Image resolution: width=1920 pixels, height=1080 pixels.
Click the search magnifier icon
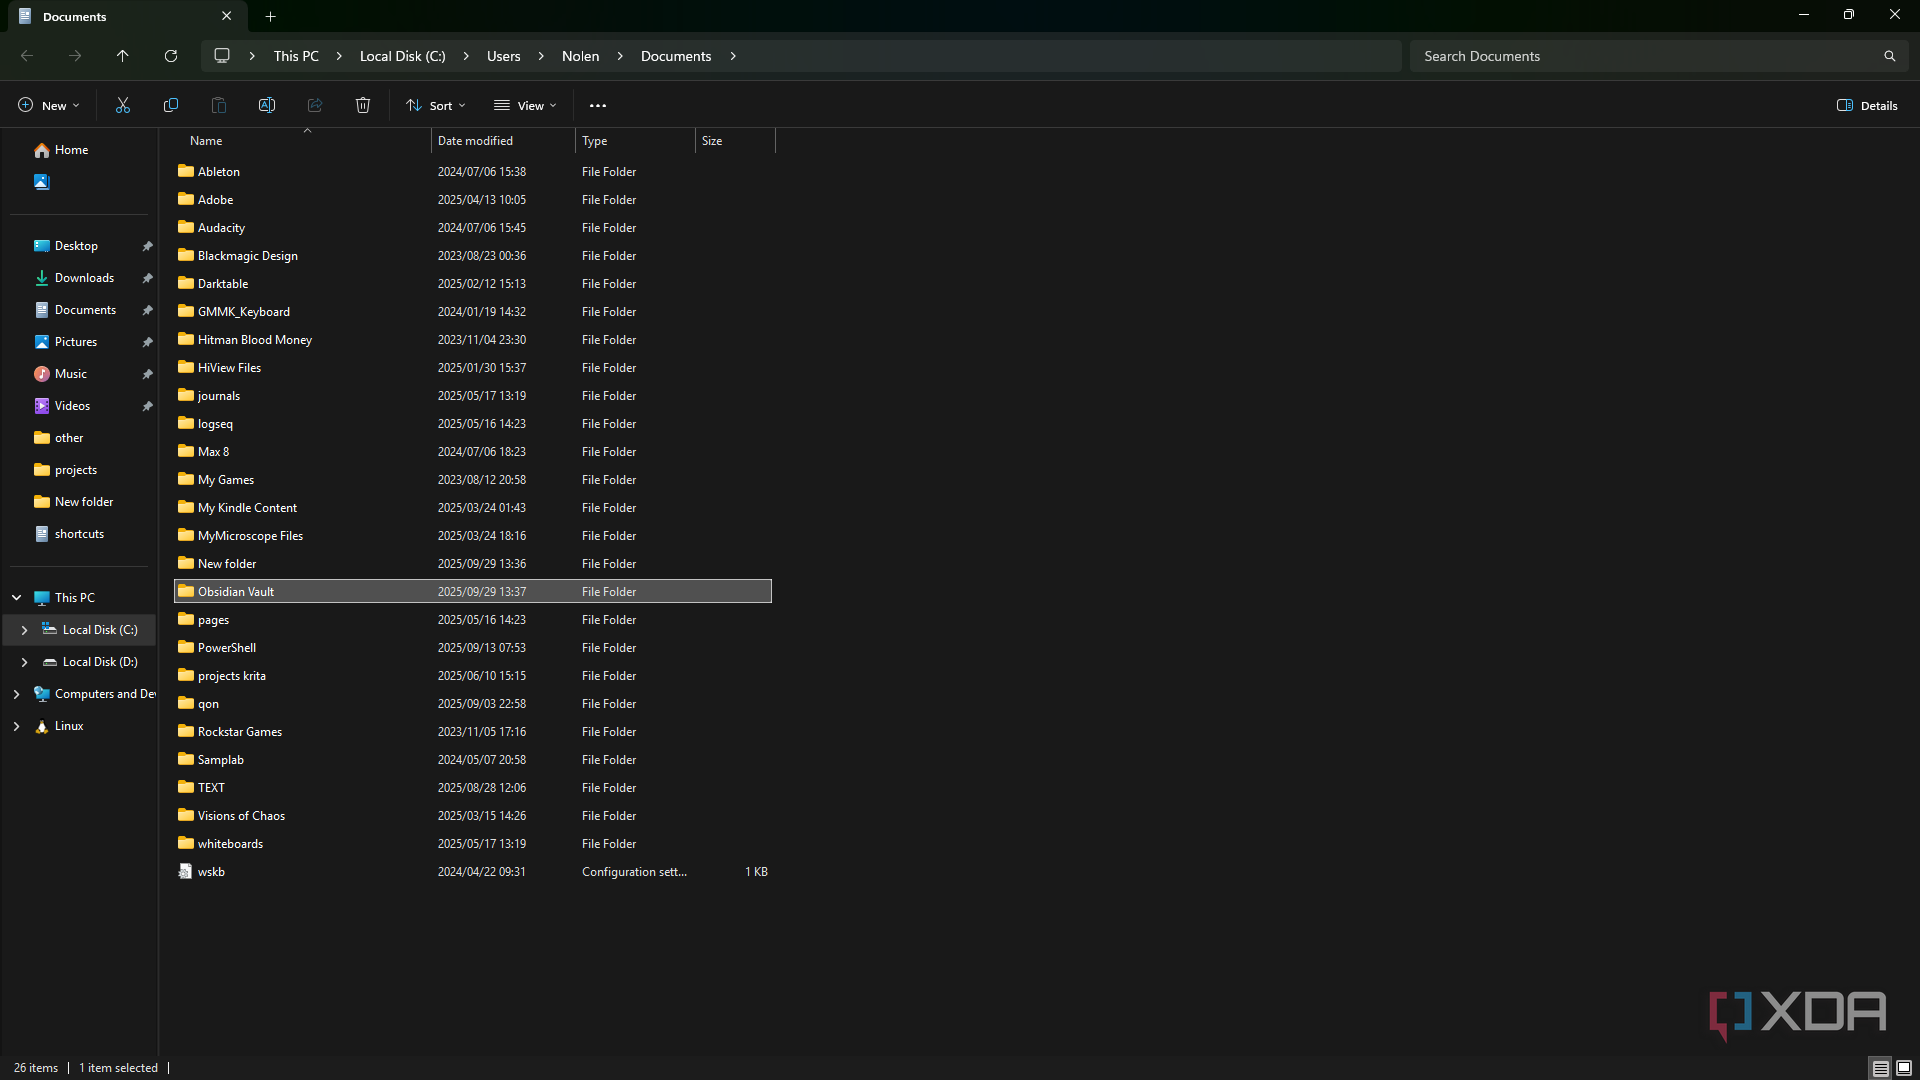pyautogui.click(x=1889, y=56)
